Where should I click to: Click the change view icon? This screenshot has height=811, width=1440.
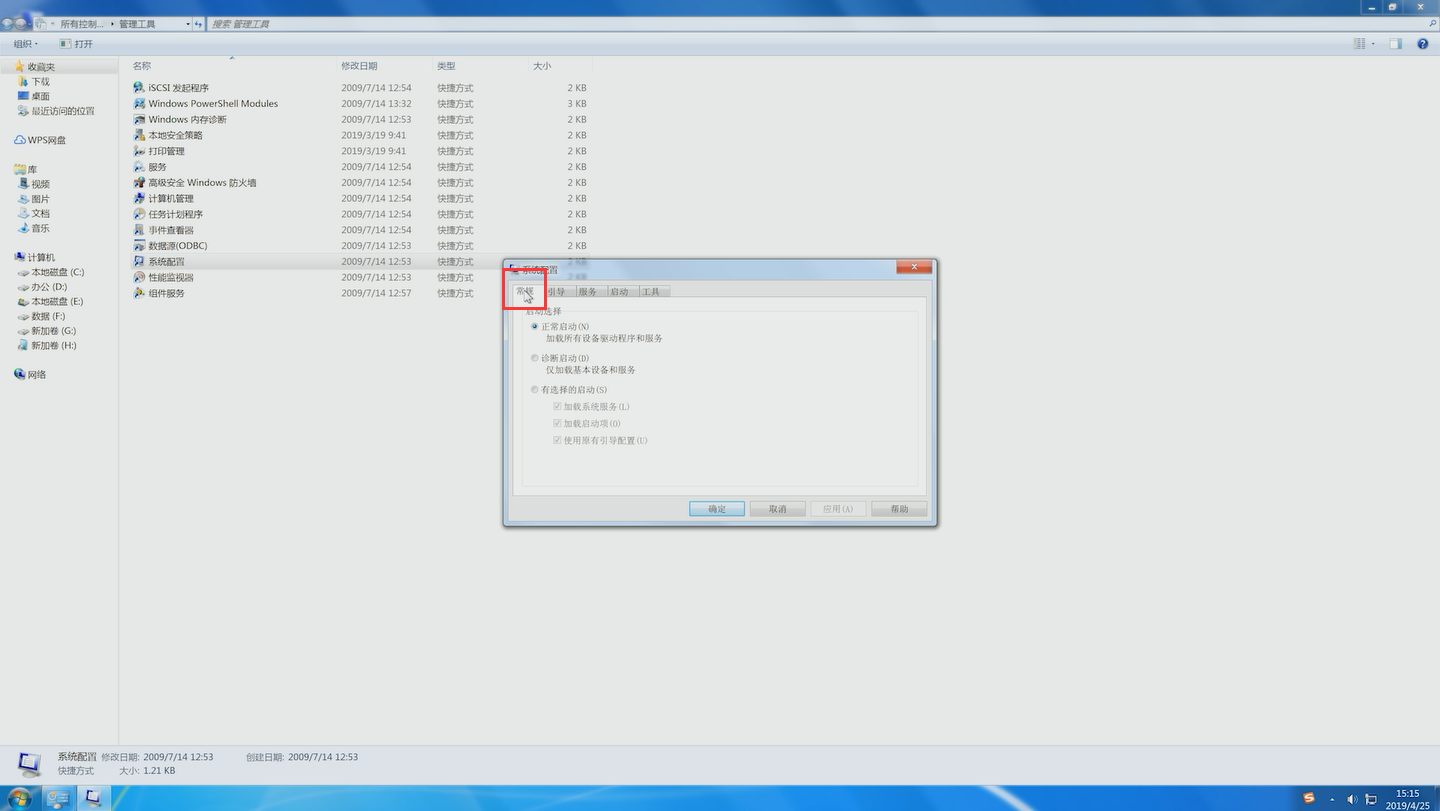1360,44
